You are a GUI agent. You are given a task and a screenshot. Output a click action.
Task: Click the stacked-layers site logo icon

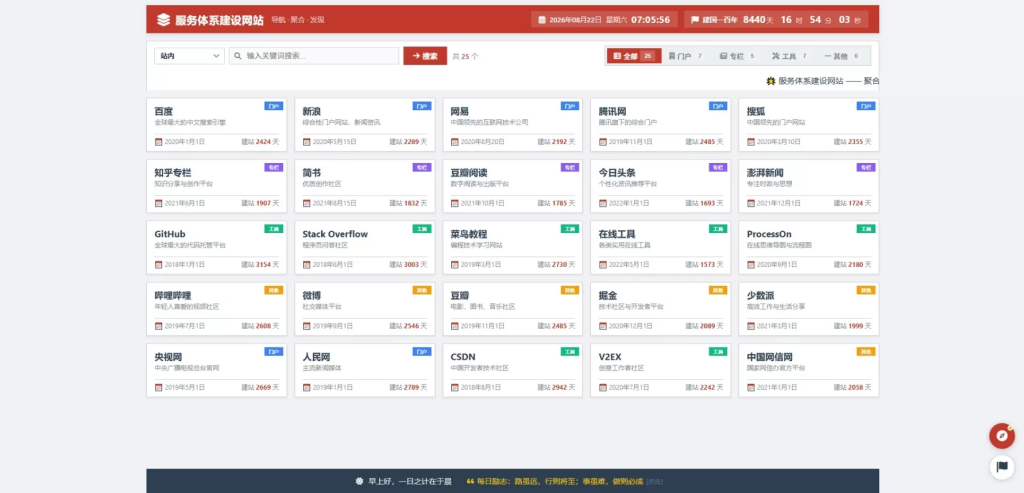(x=163, y=20)
